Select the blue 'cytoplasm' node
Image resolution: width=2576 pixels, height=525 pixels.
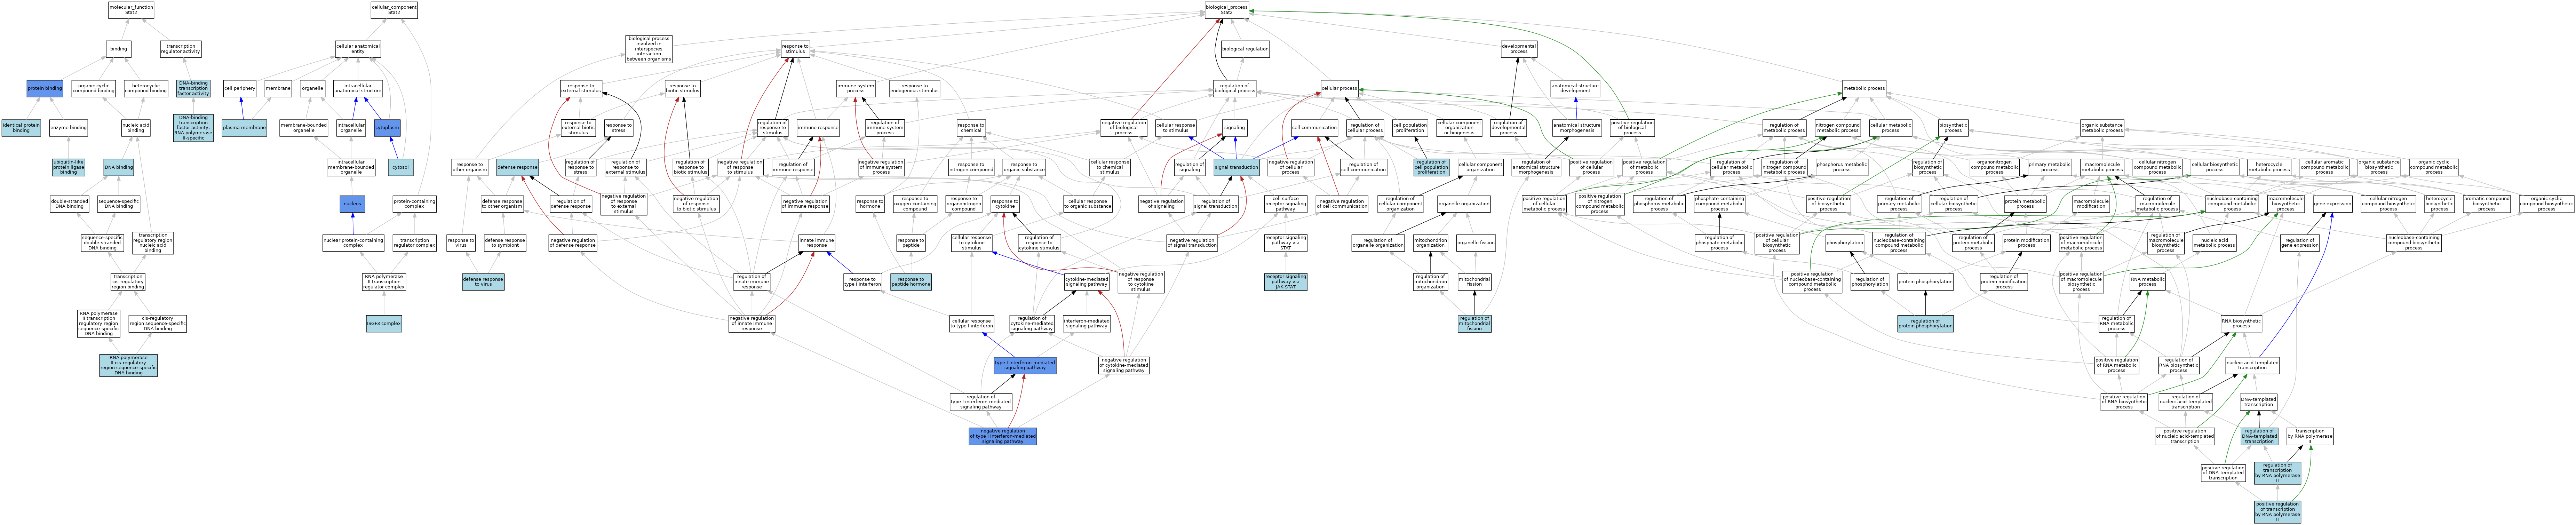click(387, 128)
